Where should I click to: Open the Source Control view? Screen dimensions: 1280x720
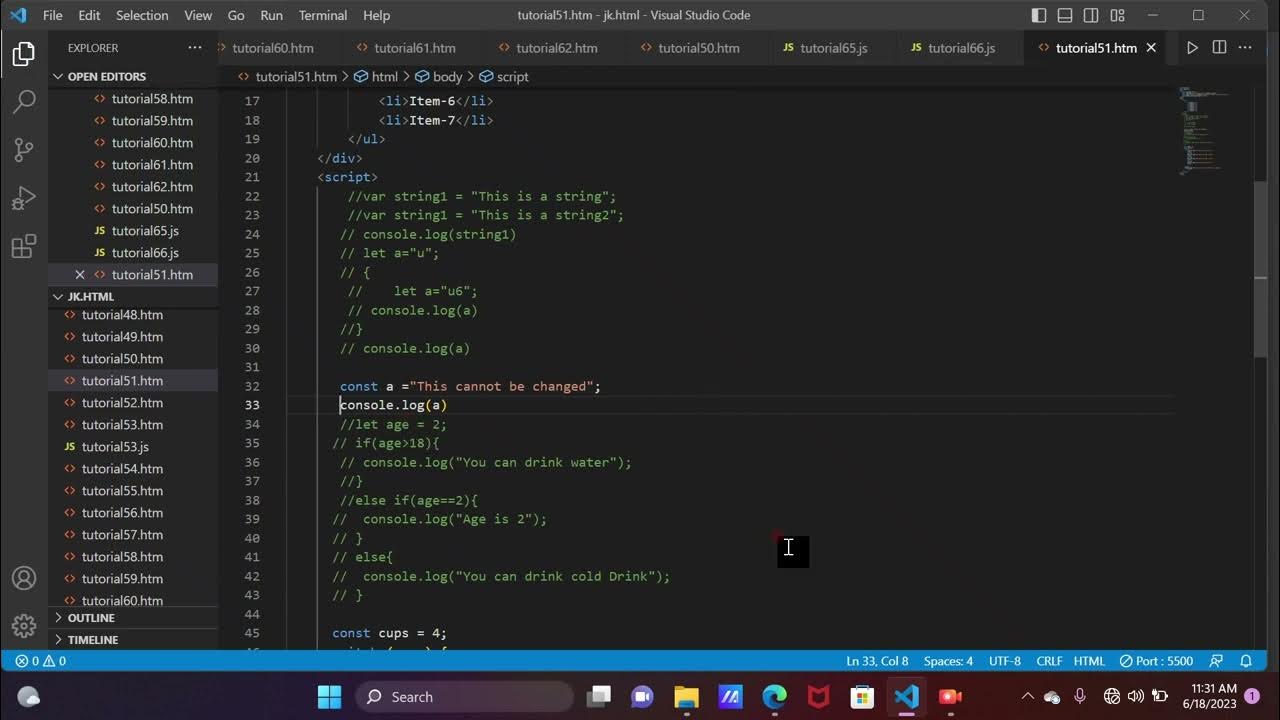pos(24,149)
